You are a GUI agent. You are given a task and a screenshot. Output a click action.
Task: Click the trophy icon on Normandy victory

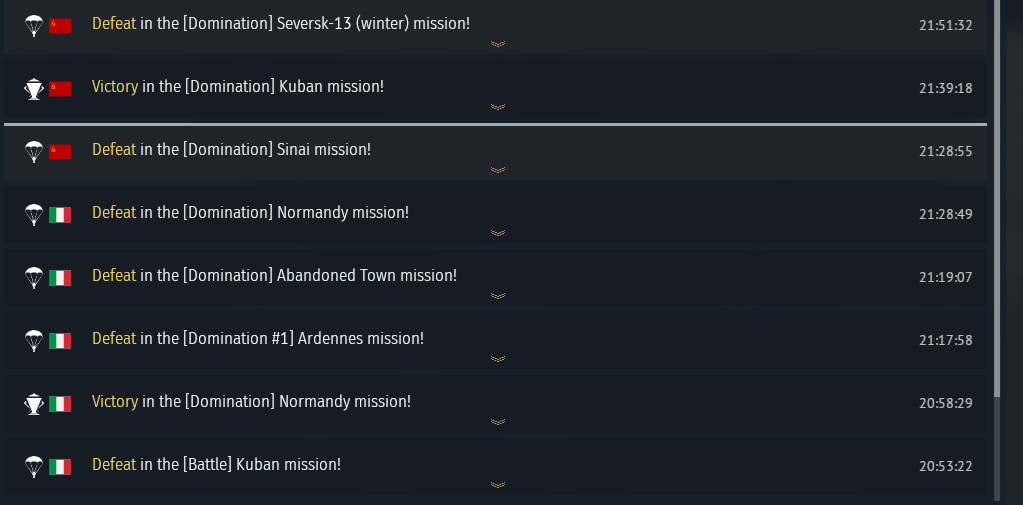point(34,403)
